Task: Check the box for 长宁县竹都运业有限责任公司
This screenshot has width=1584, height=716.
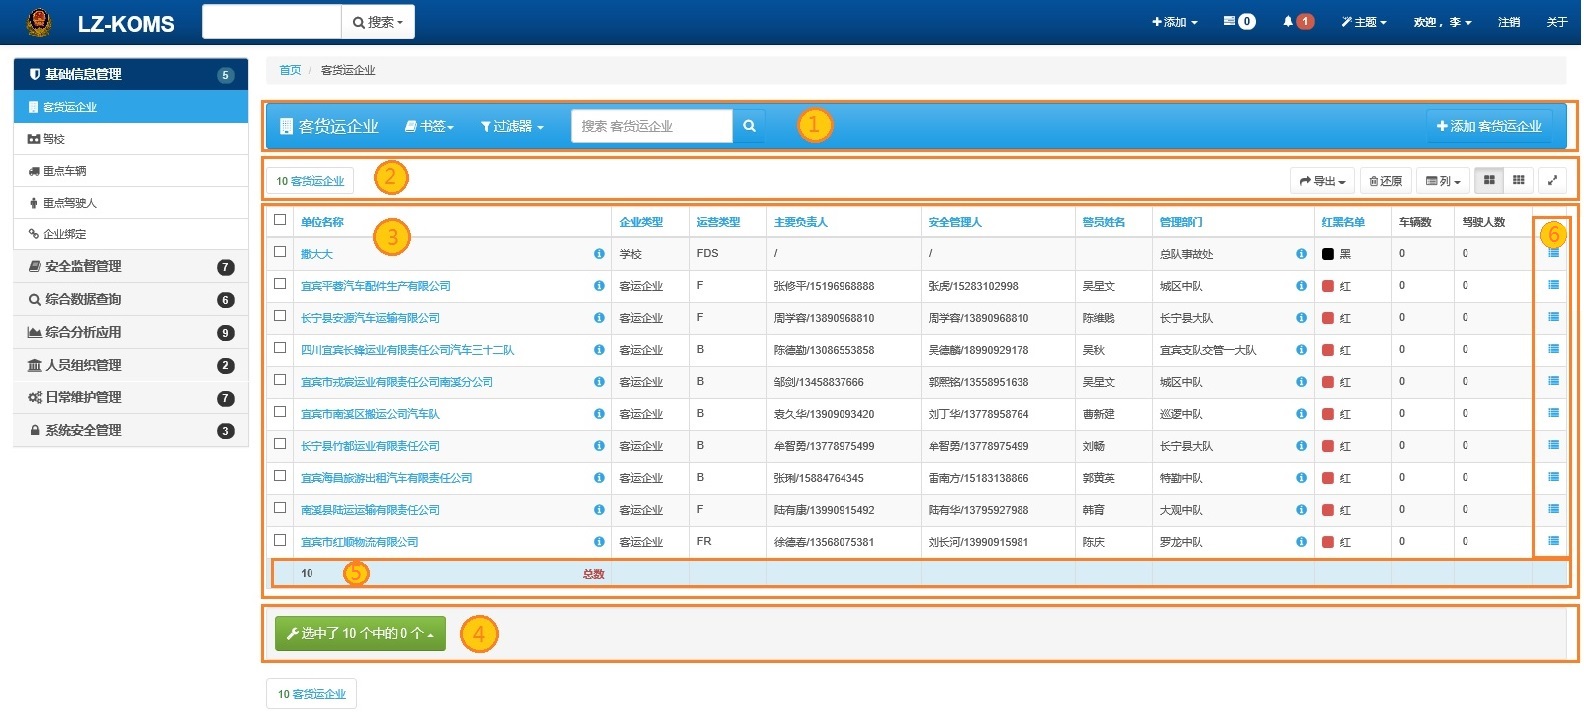Action: click(280, 444)
